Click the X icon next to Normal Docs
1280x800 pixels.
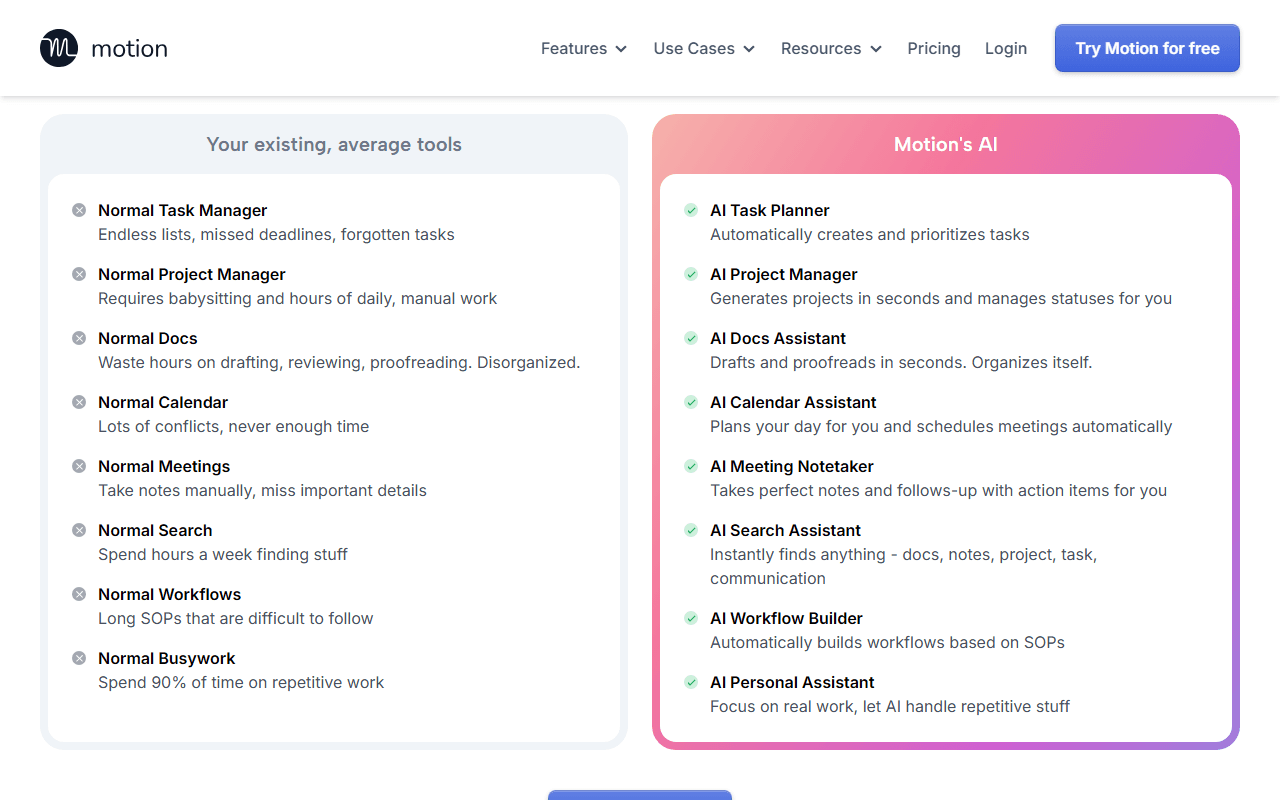click(x=79, y=338)
